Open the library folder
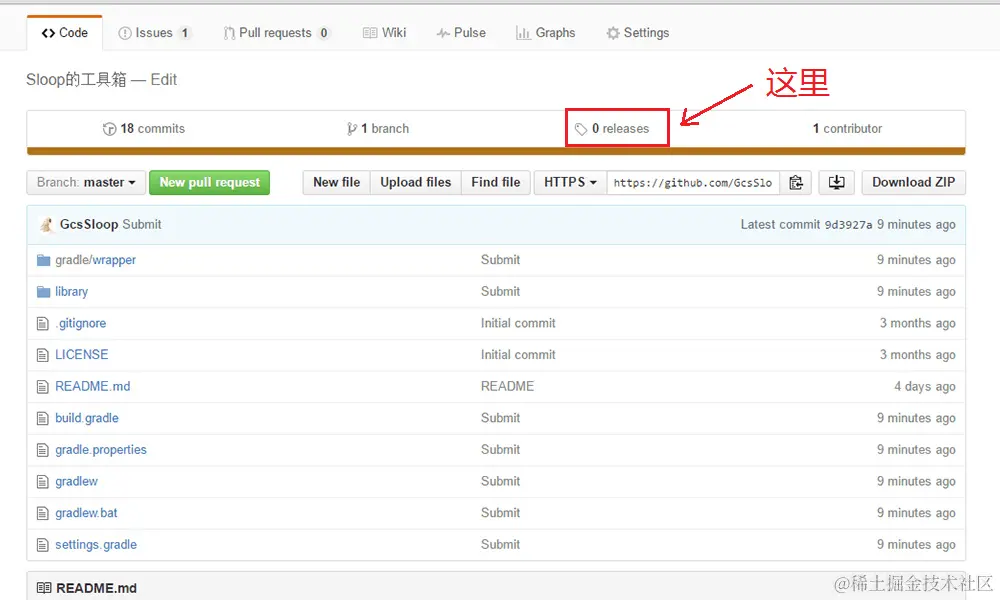1000x600 pixels. 71,292
